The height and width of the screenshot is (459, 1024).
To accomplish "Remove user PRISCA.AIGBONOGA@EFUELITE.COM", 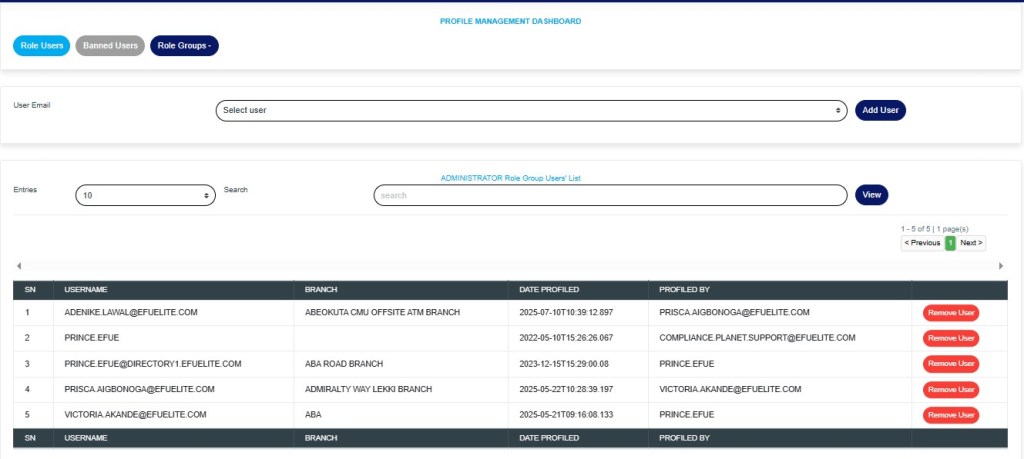I will (x=950, y=389).
